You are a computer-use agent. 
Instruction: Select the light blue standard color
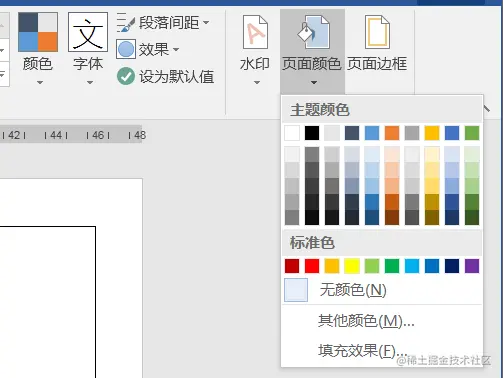(412, 266)
